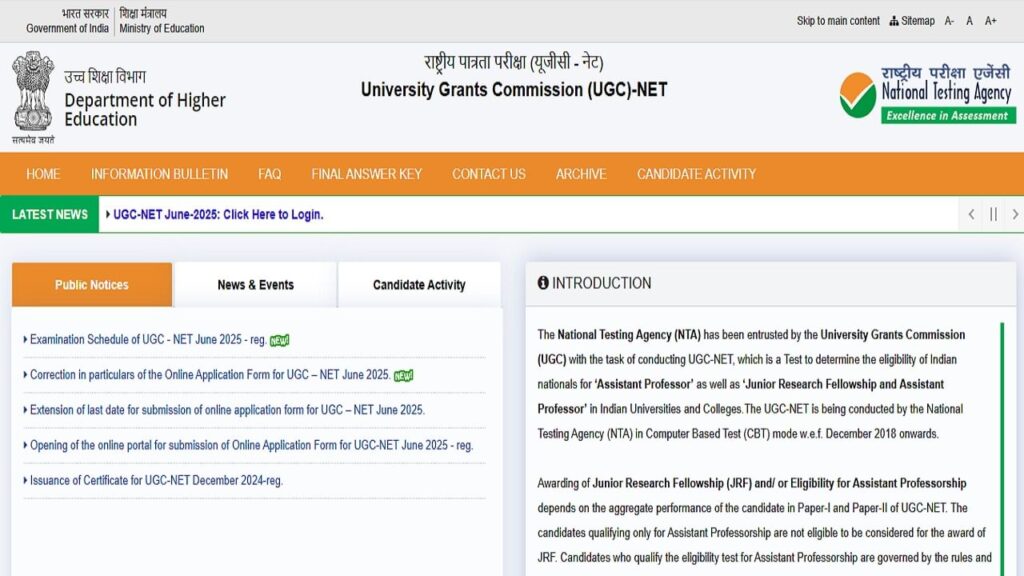1024x576 pixels.
Task: Click the National Testing Agency logo
Action: 927,96
